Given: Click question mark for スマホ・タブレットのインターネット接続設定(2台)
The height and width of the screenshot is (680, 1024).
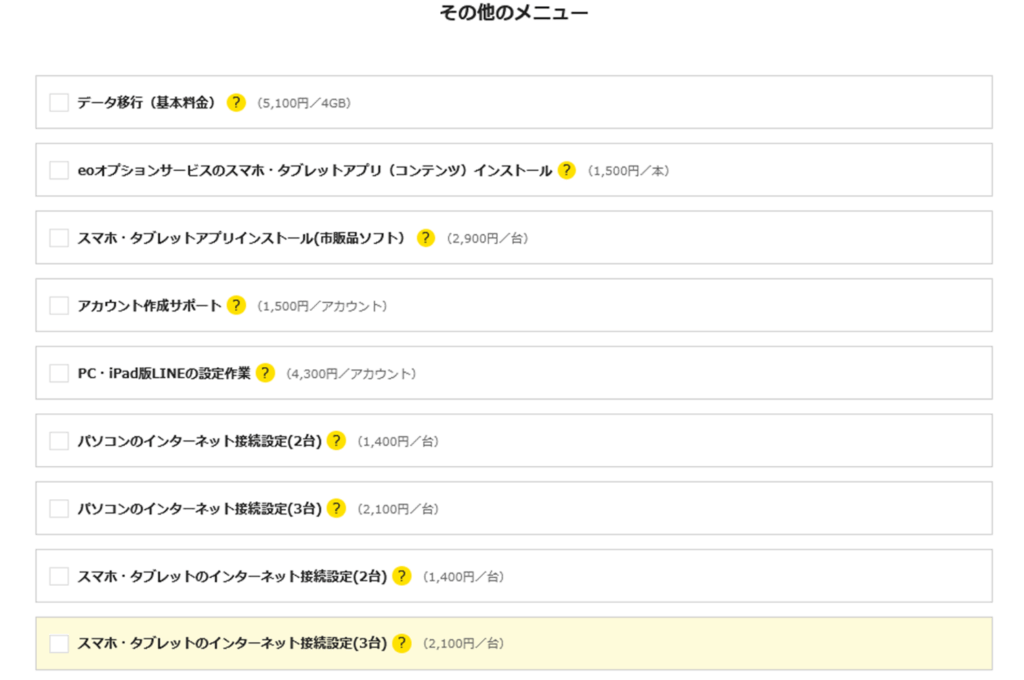Looking at the screenshot, I should point(402,576).
